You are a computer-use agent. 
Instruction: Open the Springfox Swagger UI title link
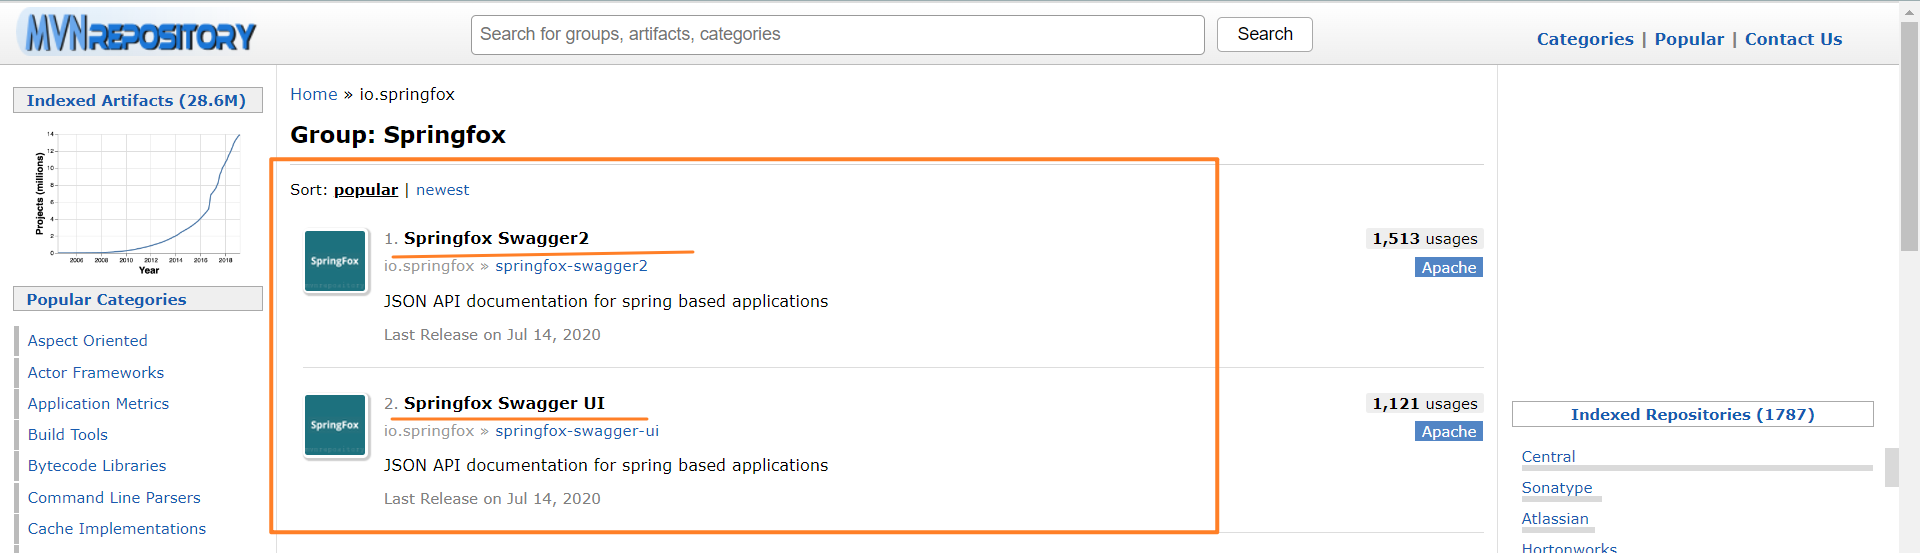[x=504, y=403]
